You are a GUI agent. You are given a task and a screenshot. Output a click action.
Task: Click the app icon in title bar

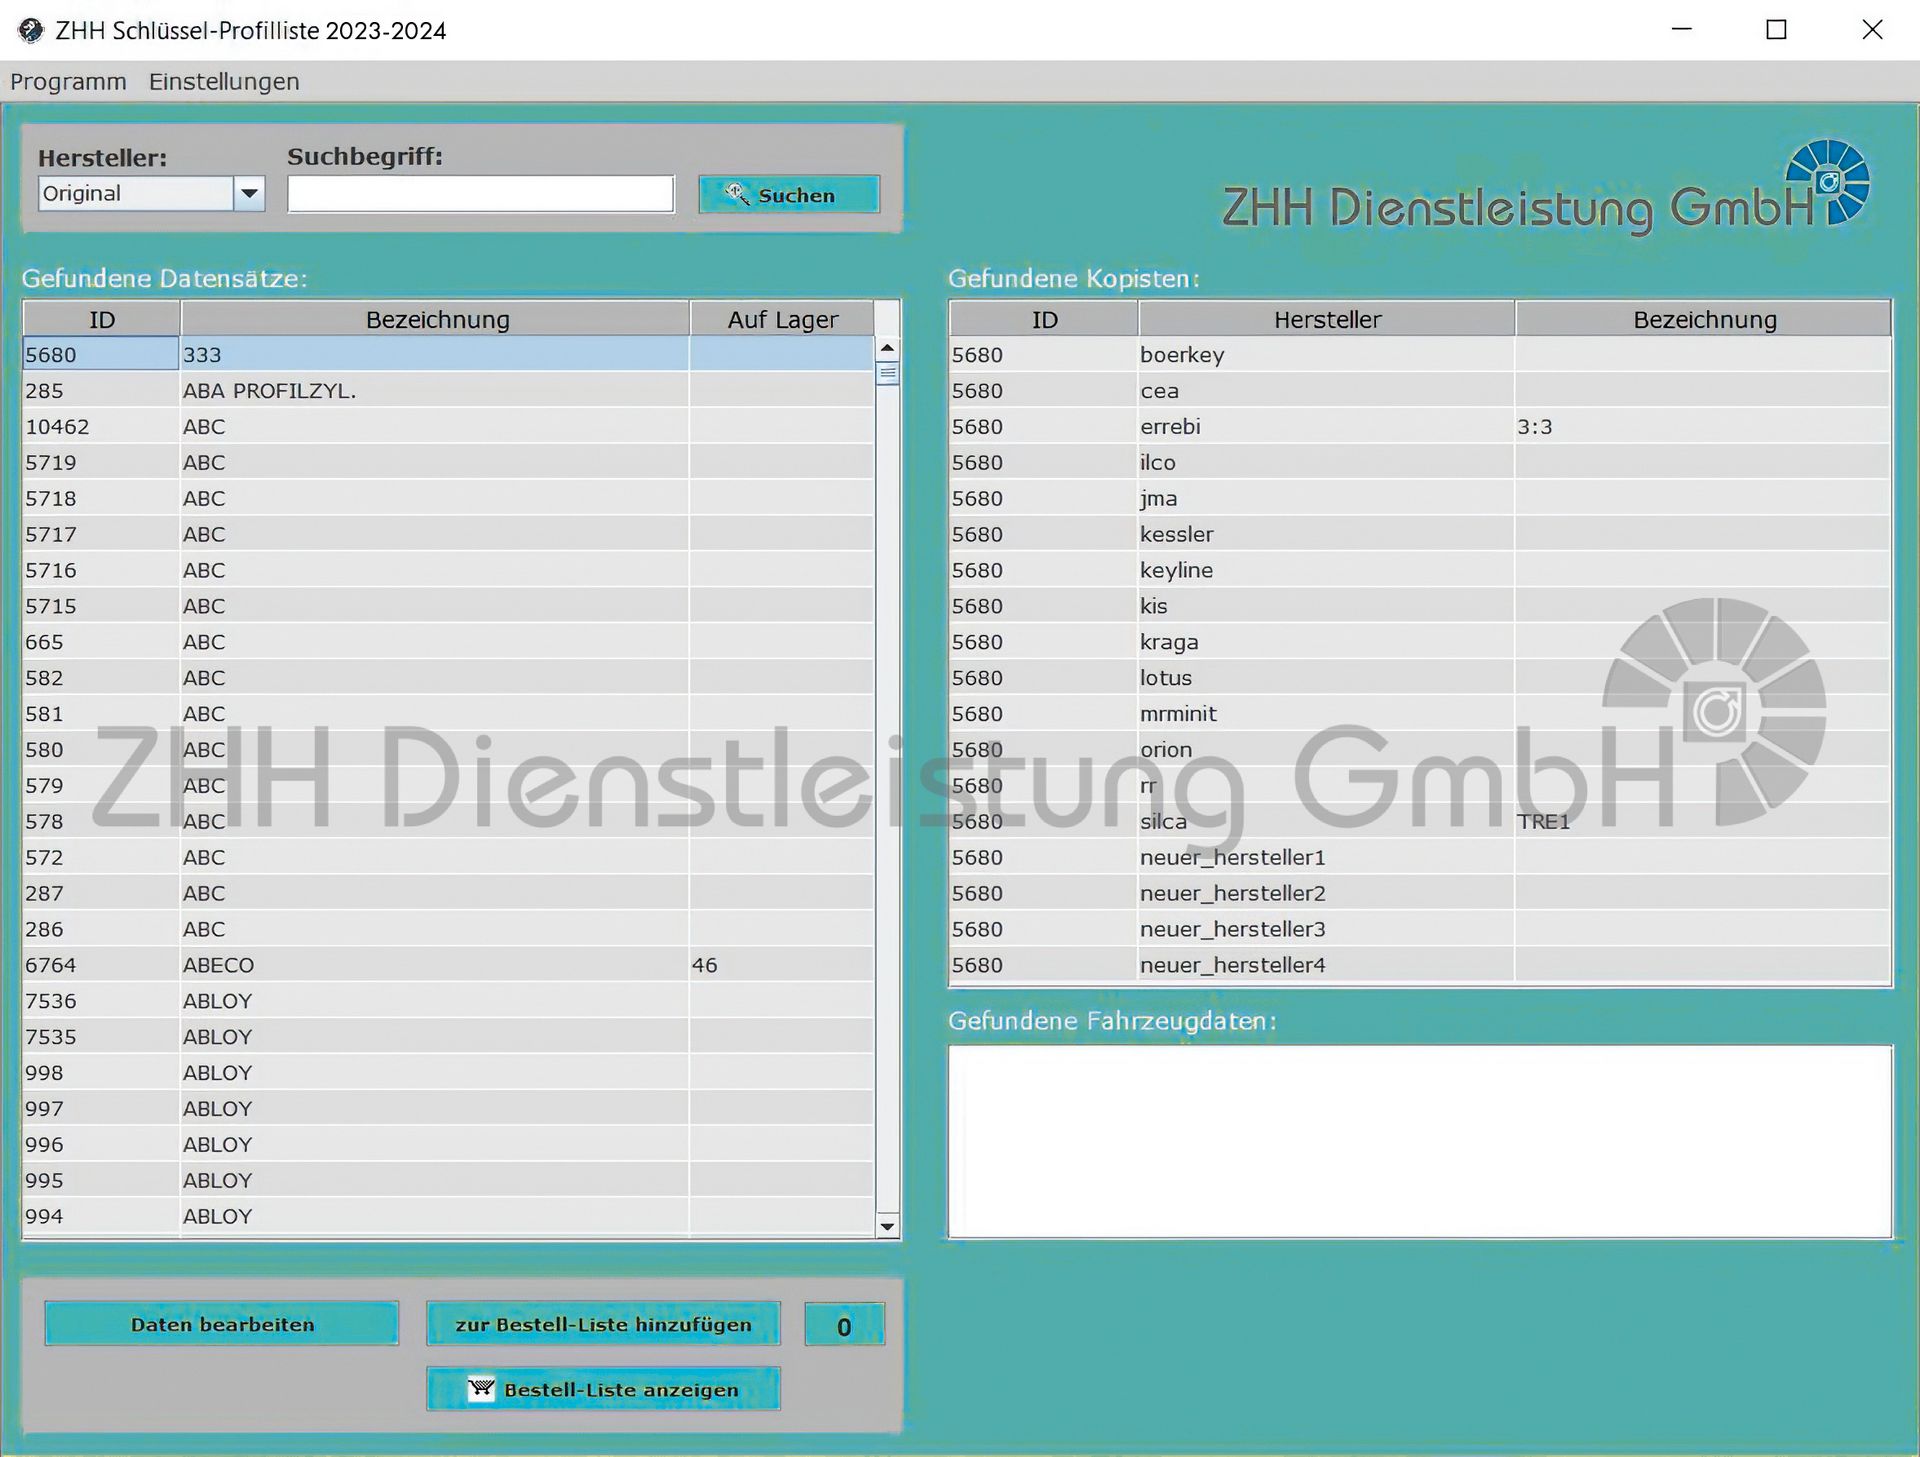click(x=31, y=31)
